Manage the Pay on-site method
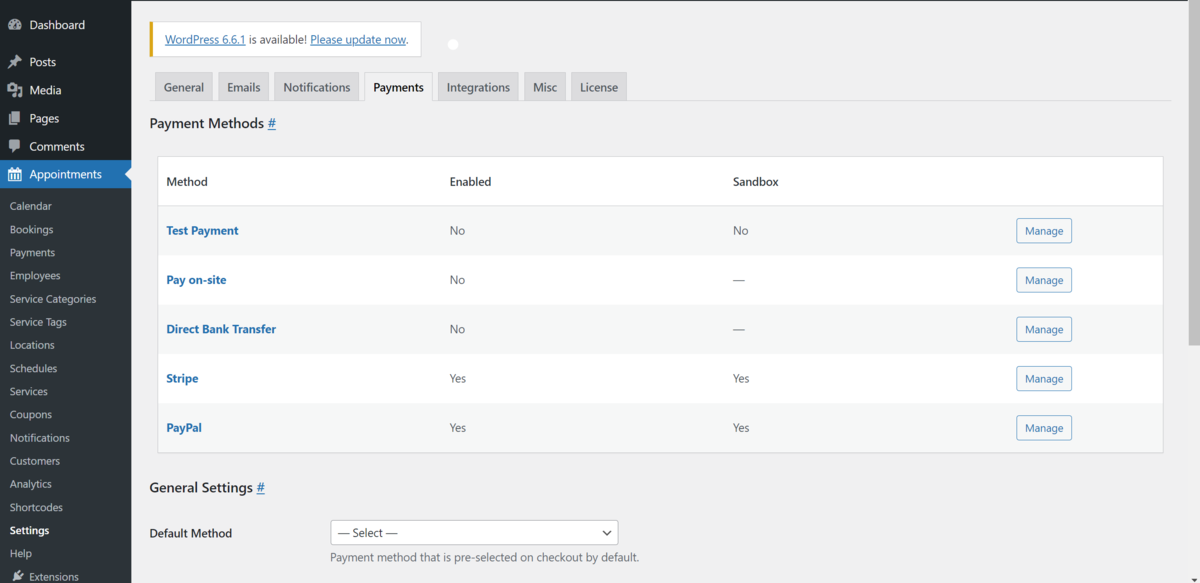 click(1044, 280)
